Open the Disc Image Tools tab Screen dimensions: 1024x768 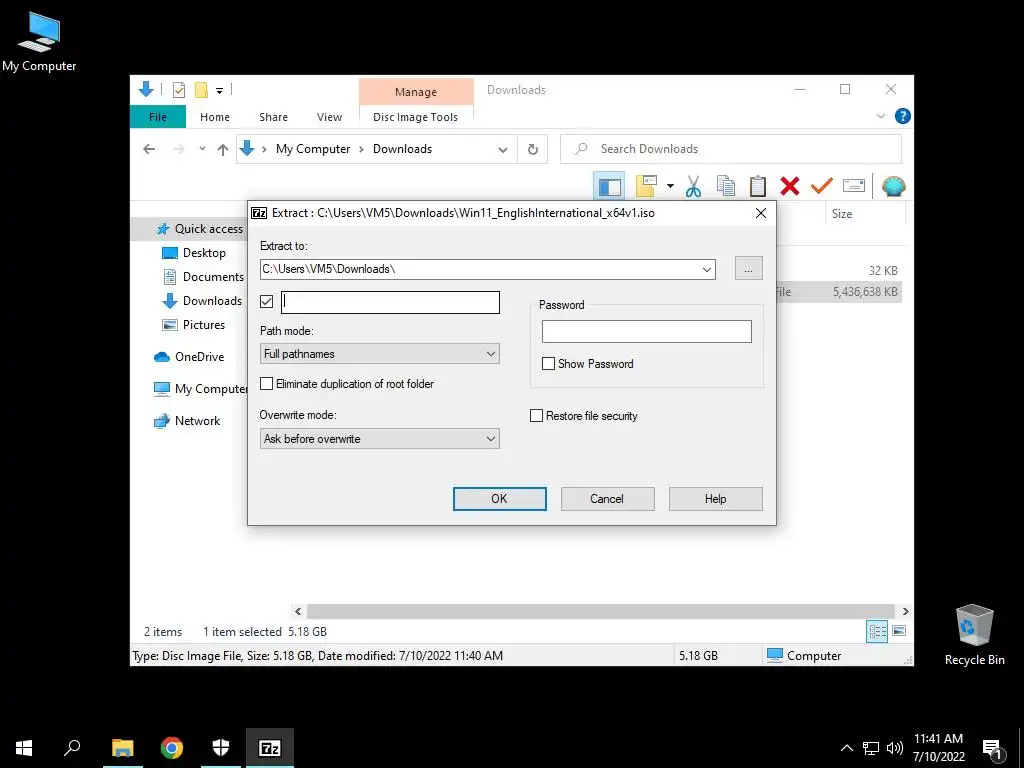click(x=415, y=117)
